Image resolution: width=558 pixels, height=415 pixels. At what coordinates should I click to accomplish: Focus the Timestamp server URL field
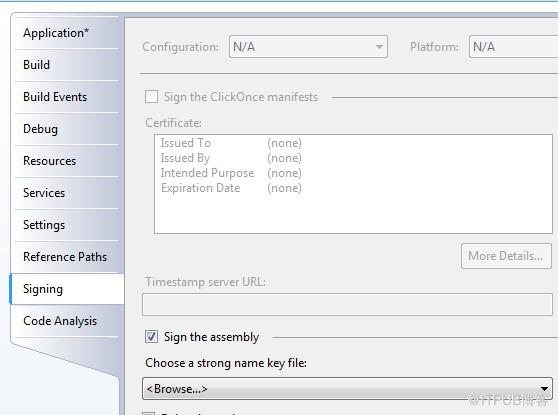coord(347,305)
